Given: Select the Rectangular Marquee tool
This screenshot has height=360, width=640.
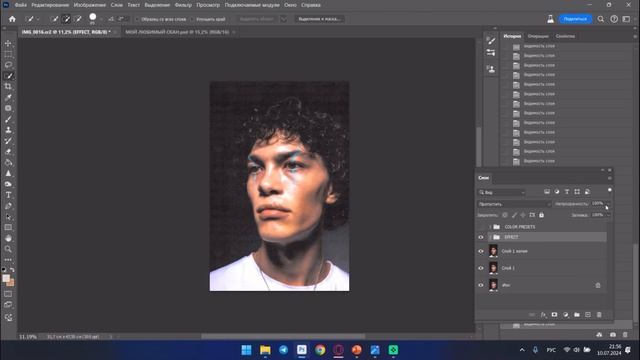Looking at the screenshot, I should 8,54.
